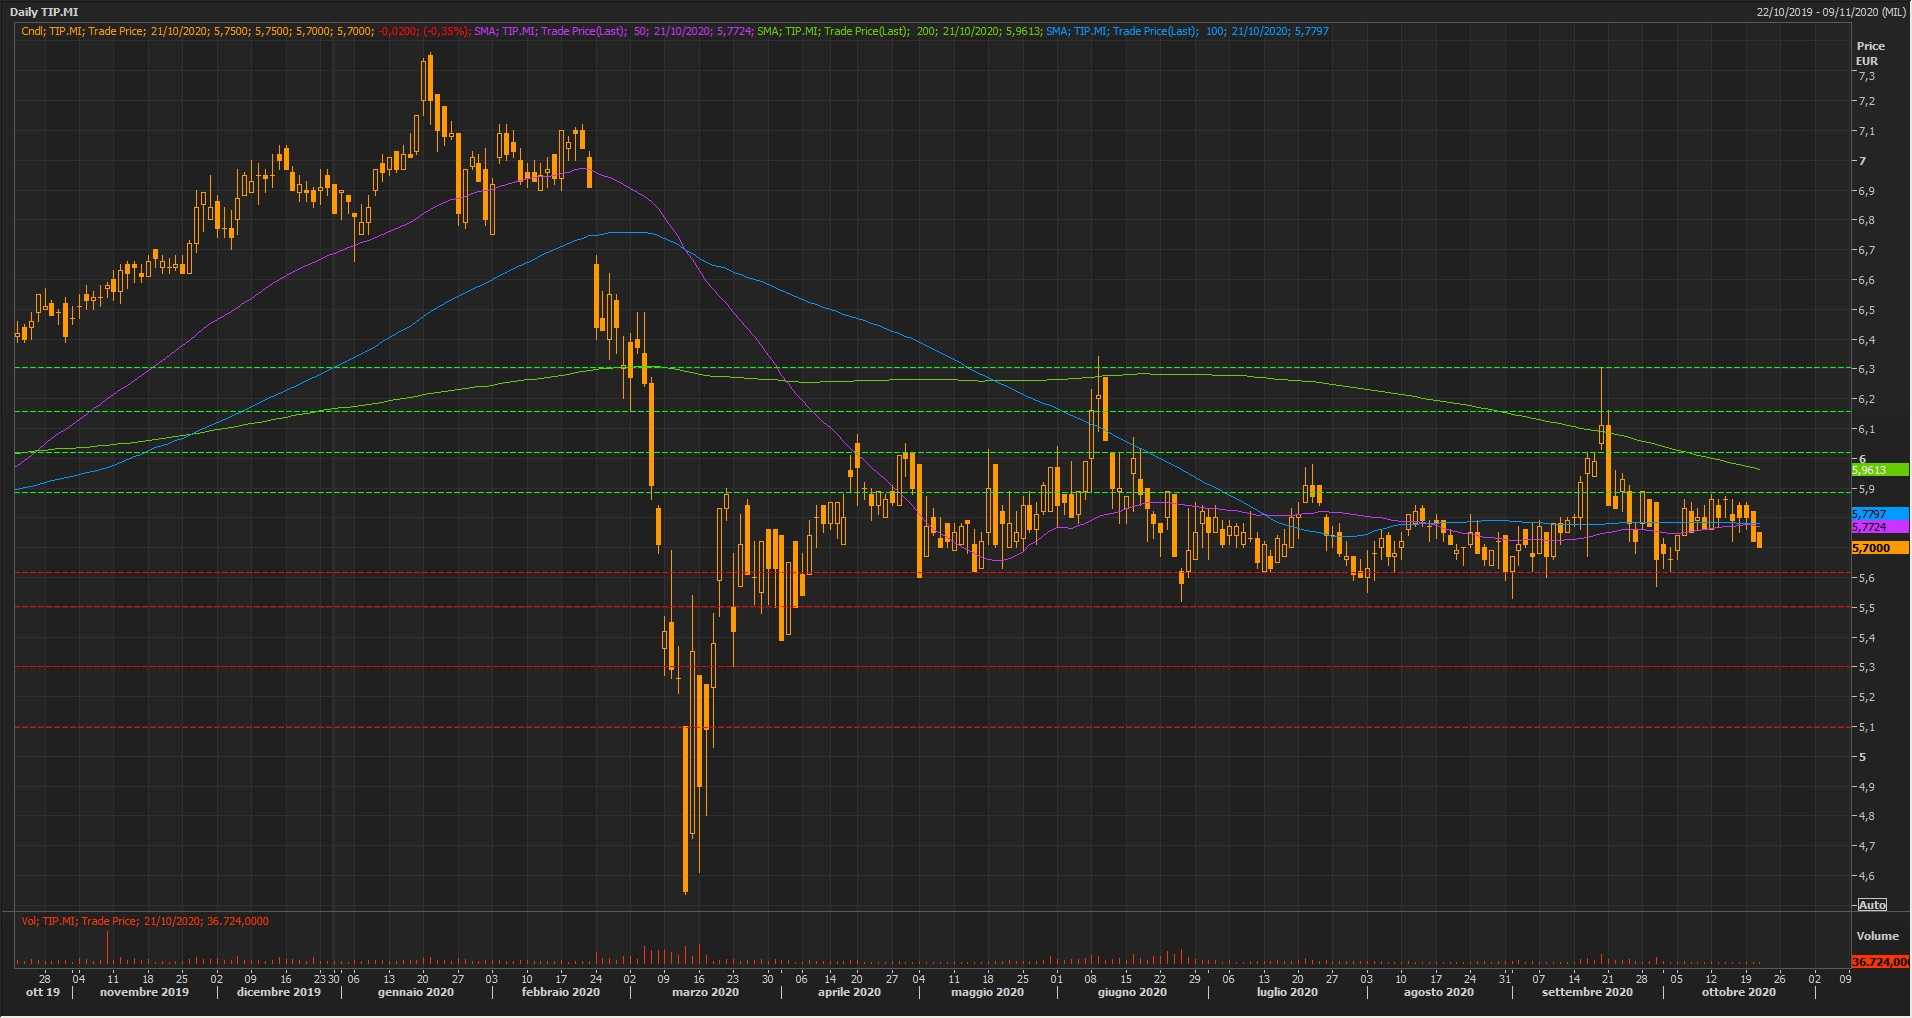Click the date range label 22/10/2019 - 09/11/2020
Screen dimensions: 1912x1018
[x=1830, y=12]
